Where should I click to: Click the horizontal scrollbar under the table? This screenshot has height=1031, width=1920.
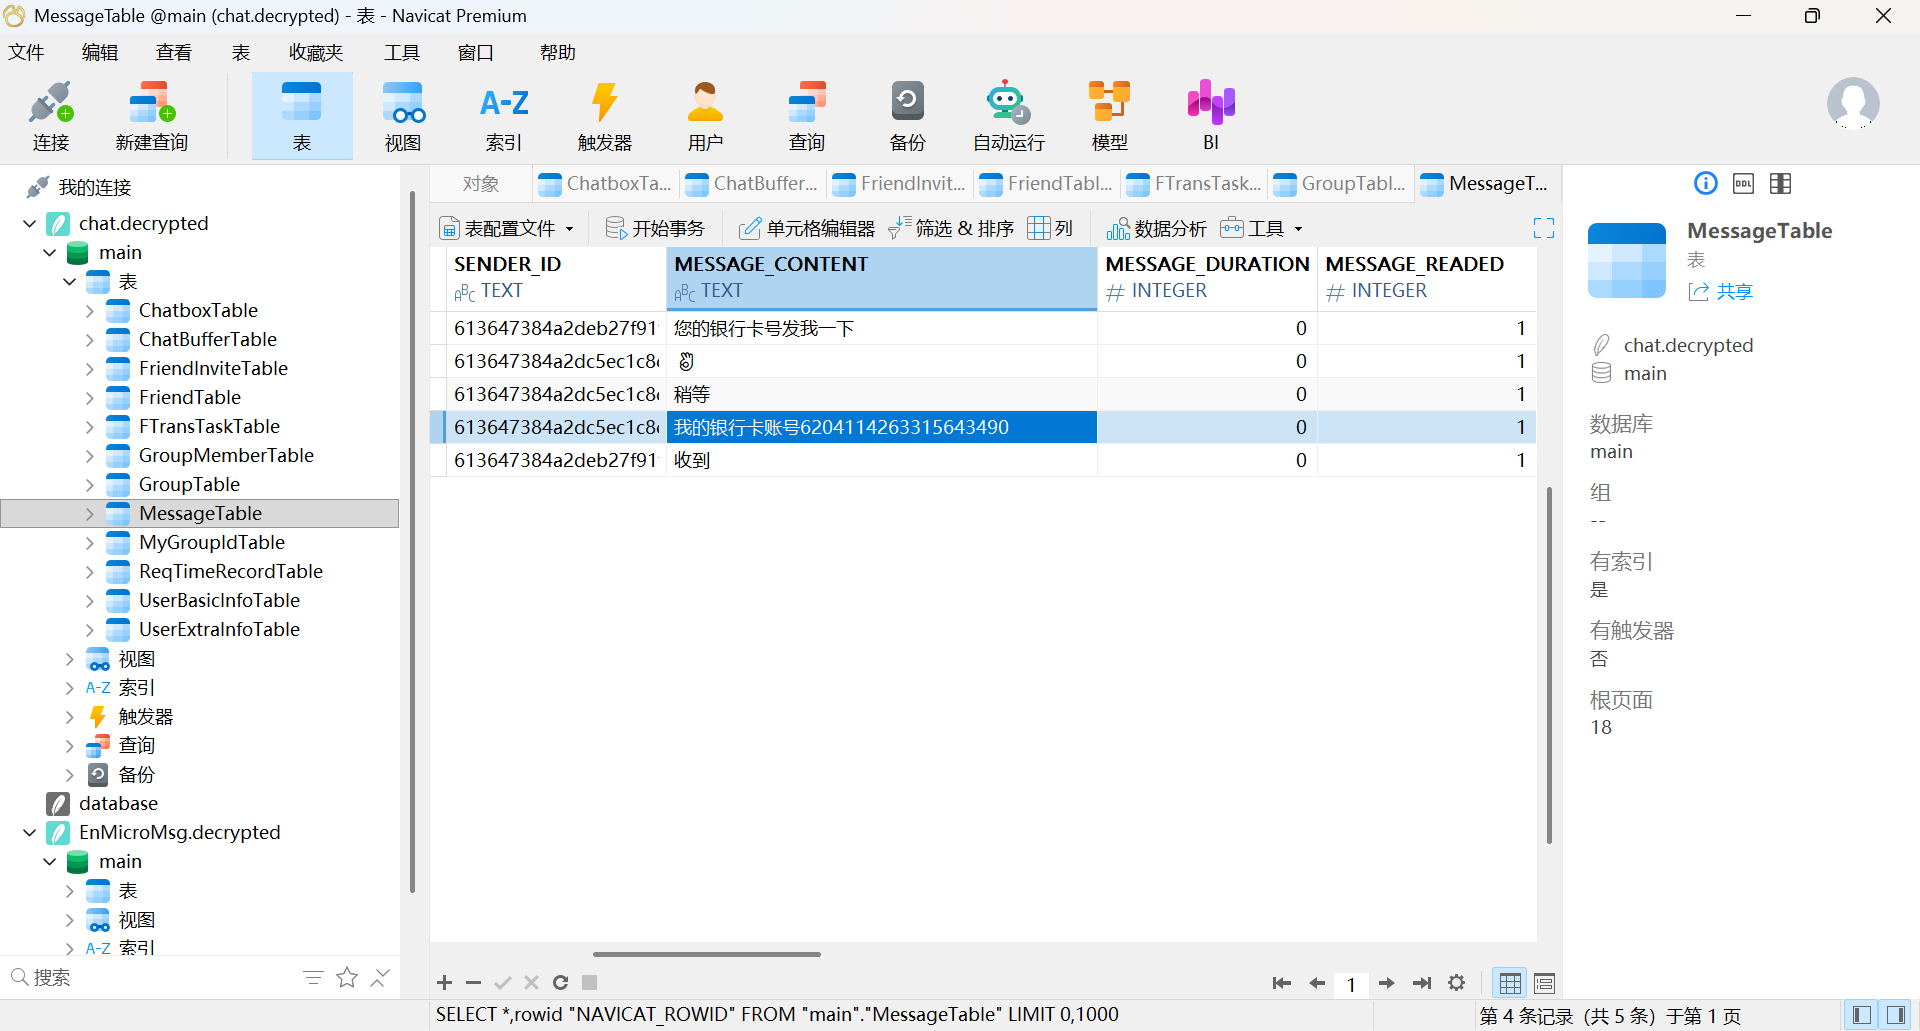click(707, 954)
